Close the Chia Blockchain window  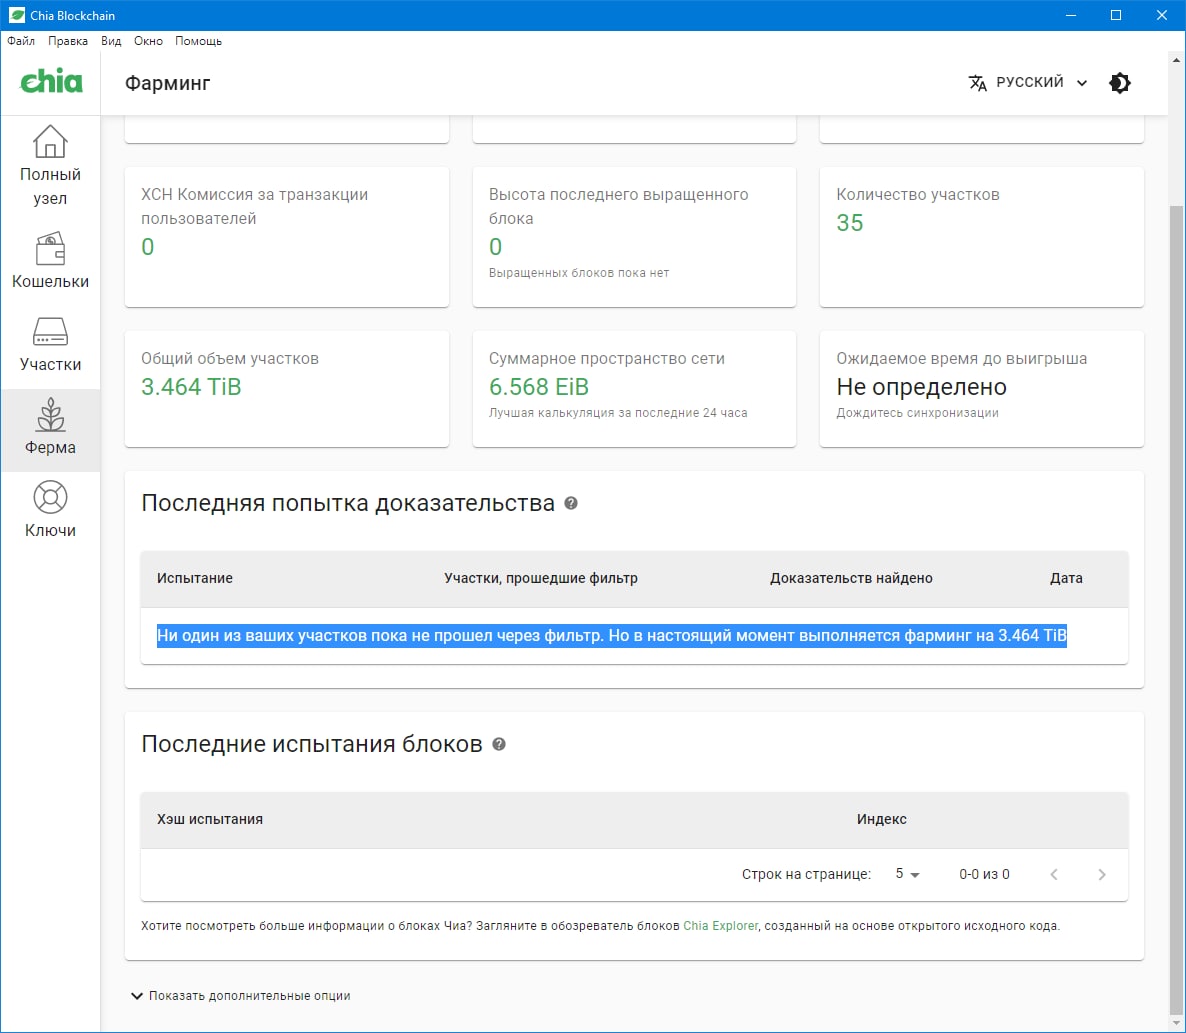pos(1162,15)
